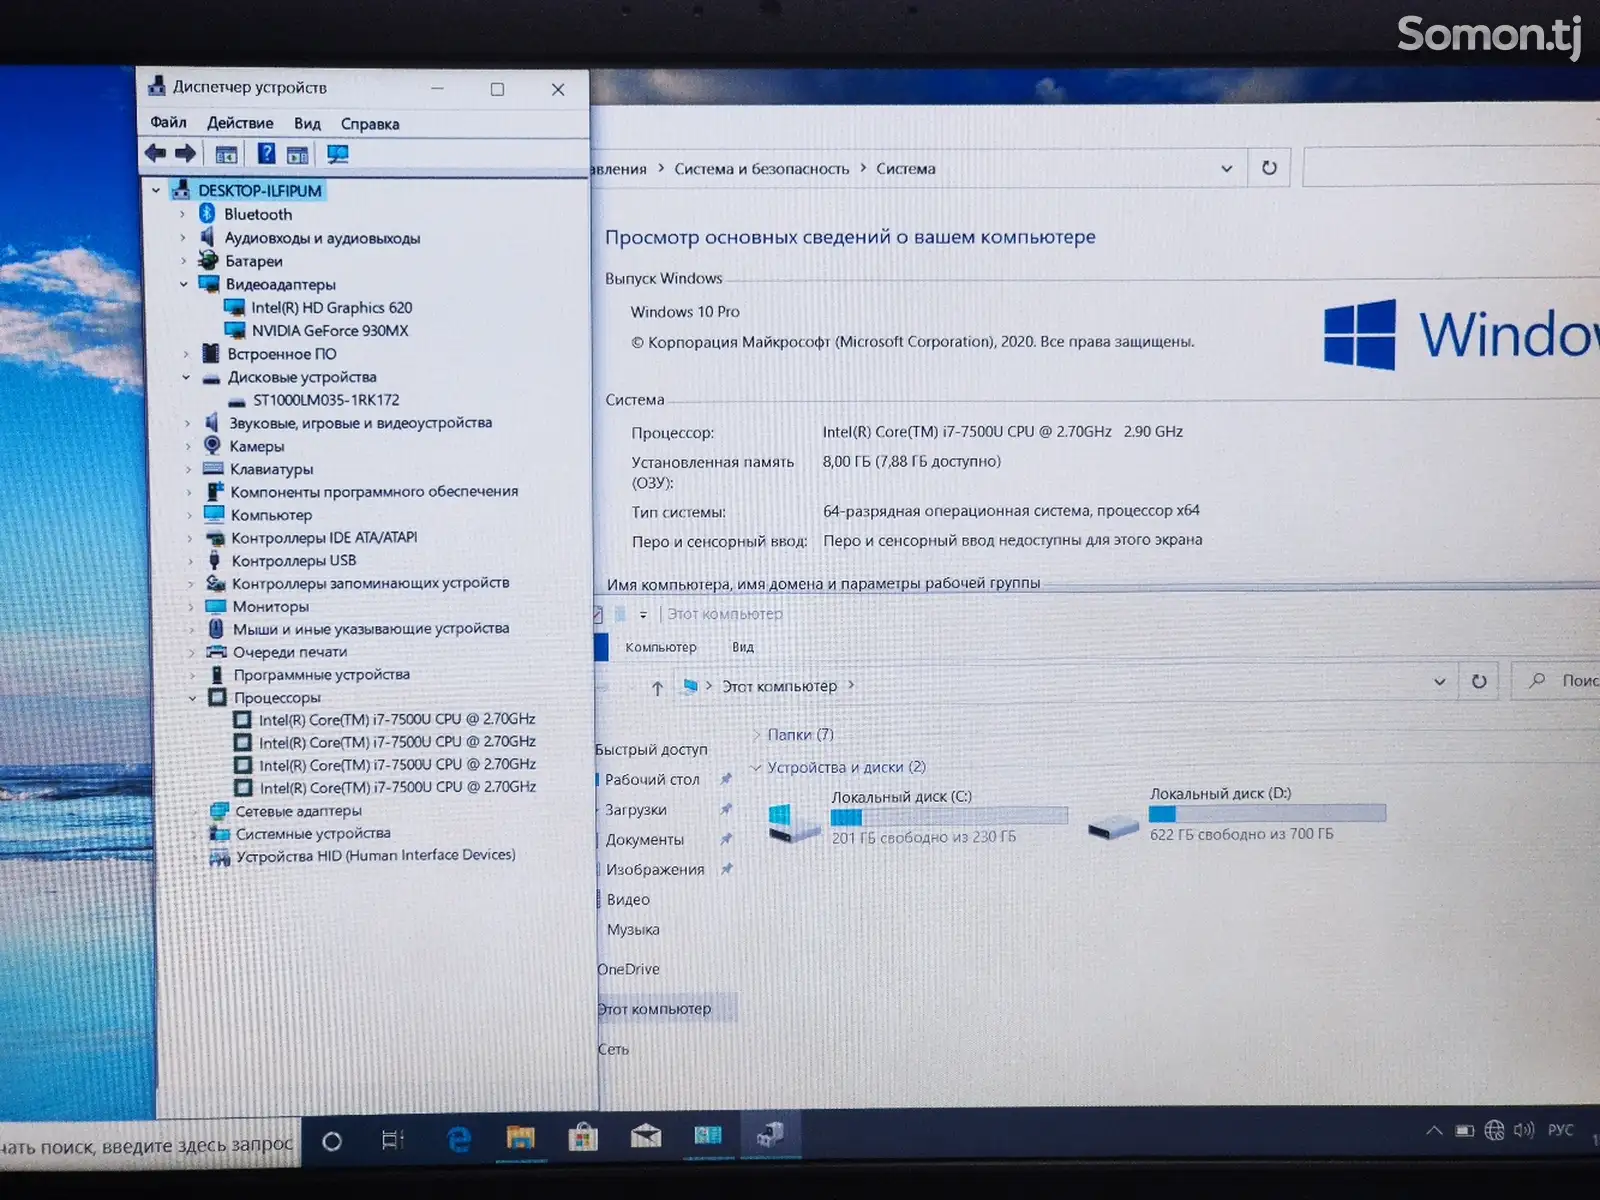Expand the Мониторы node

191,607
